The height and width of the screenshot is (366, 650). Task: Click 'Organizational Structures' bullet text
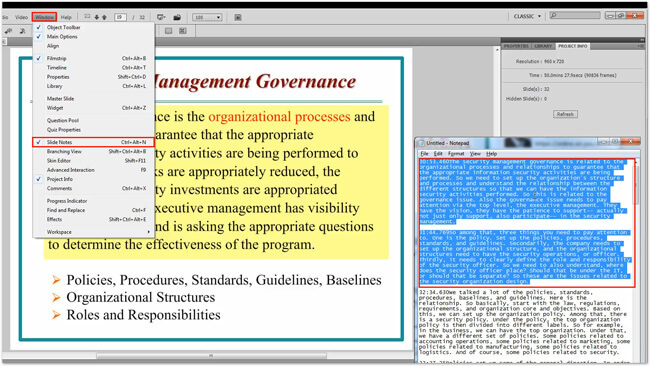141,297
